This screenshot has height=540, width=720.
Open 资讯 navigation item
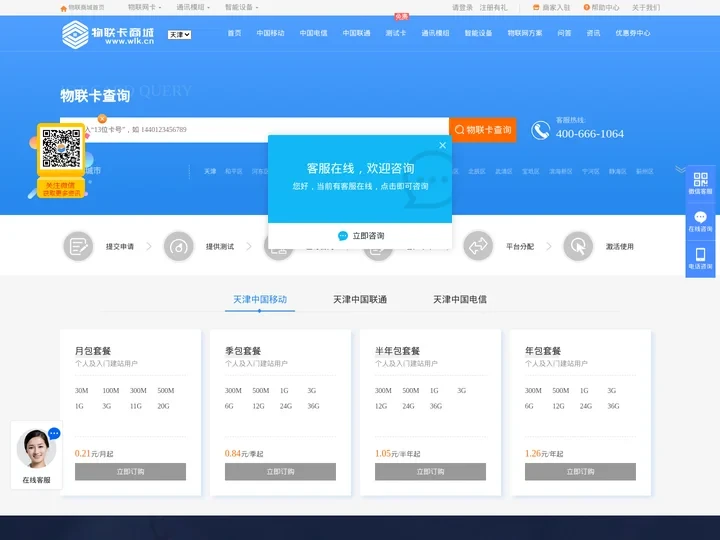(593, 33)
